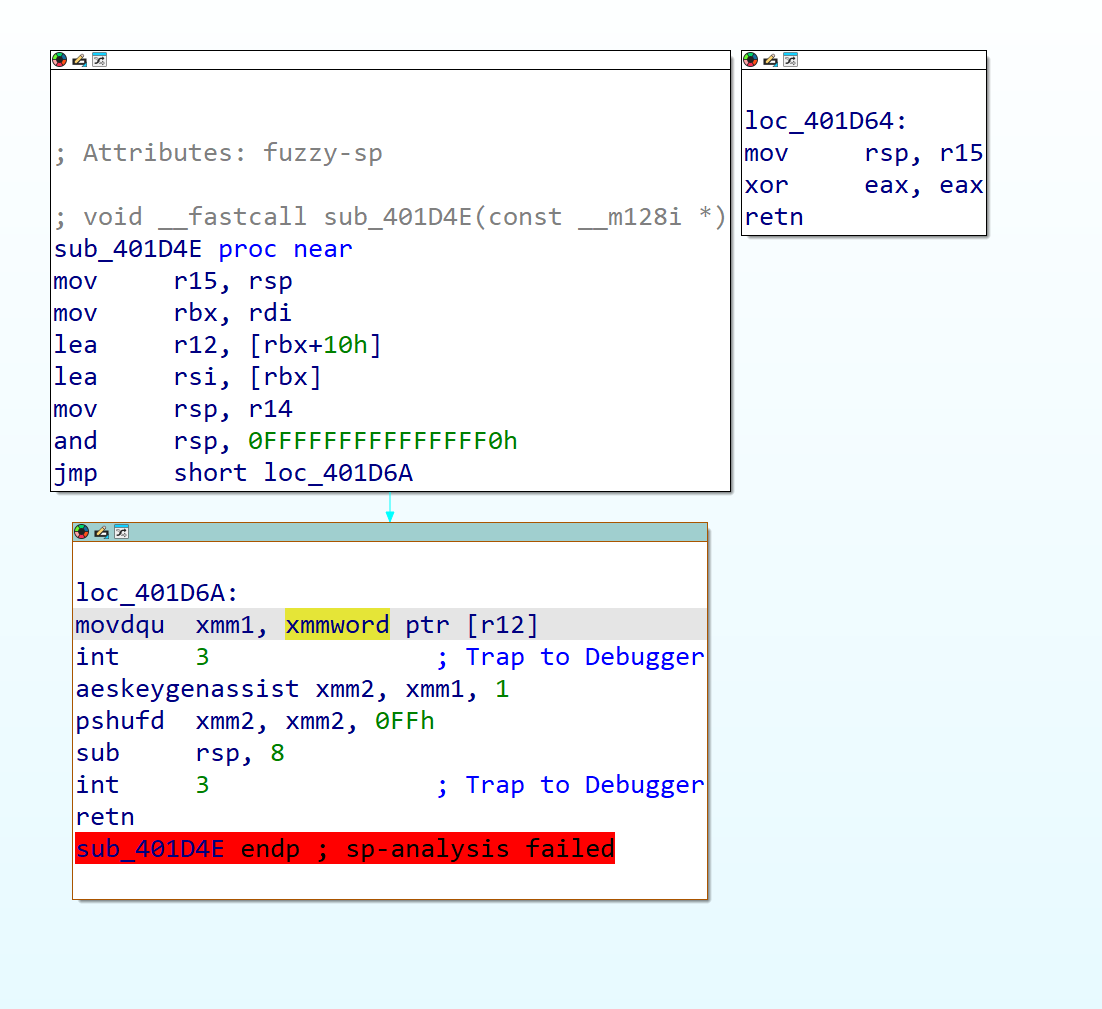Click the red sub_401D4E endp line
The image size is (1102, 1009).
(x=345, y=849)
